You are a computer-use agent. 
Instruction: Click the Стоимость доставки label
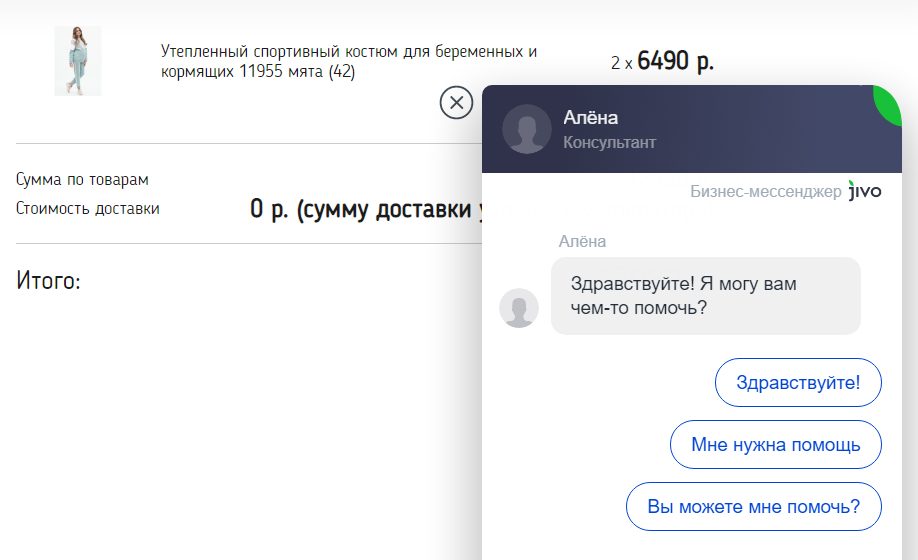pos(87,208)
